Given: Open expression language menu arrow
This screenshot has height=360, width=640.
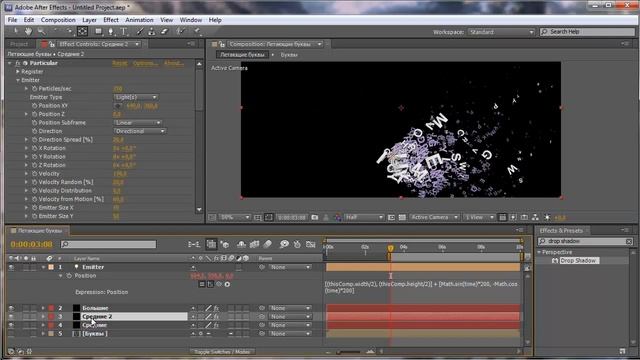Looking at the screenshot, I should (227, 284).
